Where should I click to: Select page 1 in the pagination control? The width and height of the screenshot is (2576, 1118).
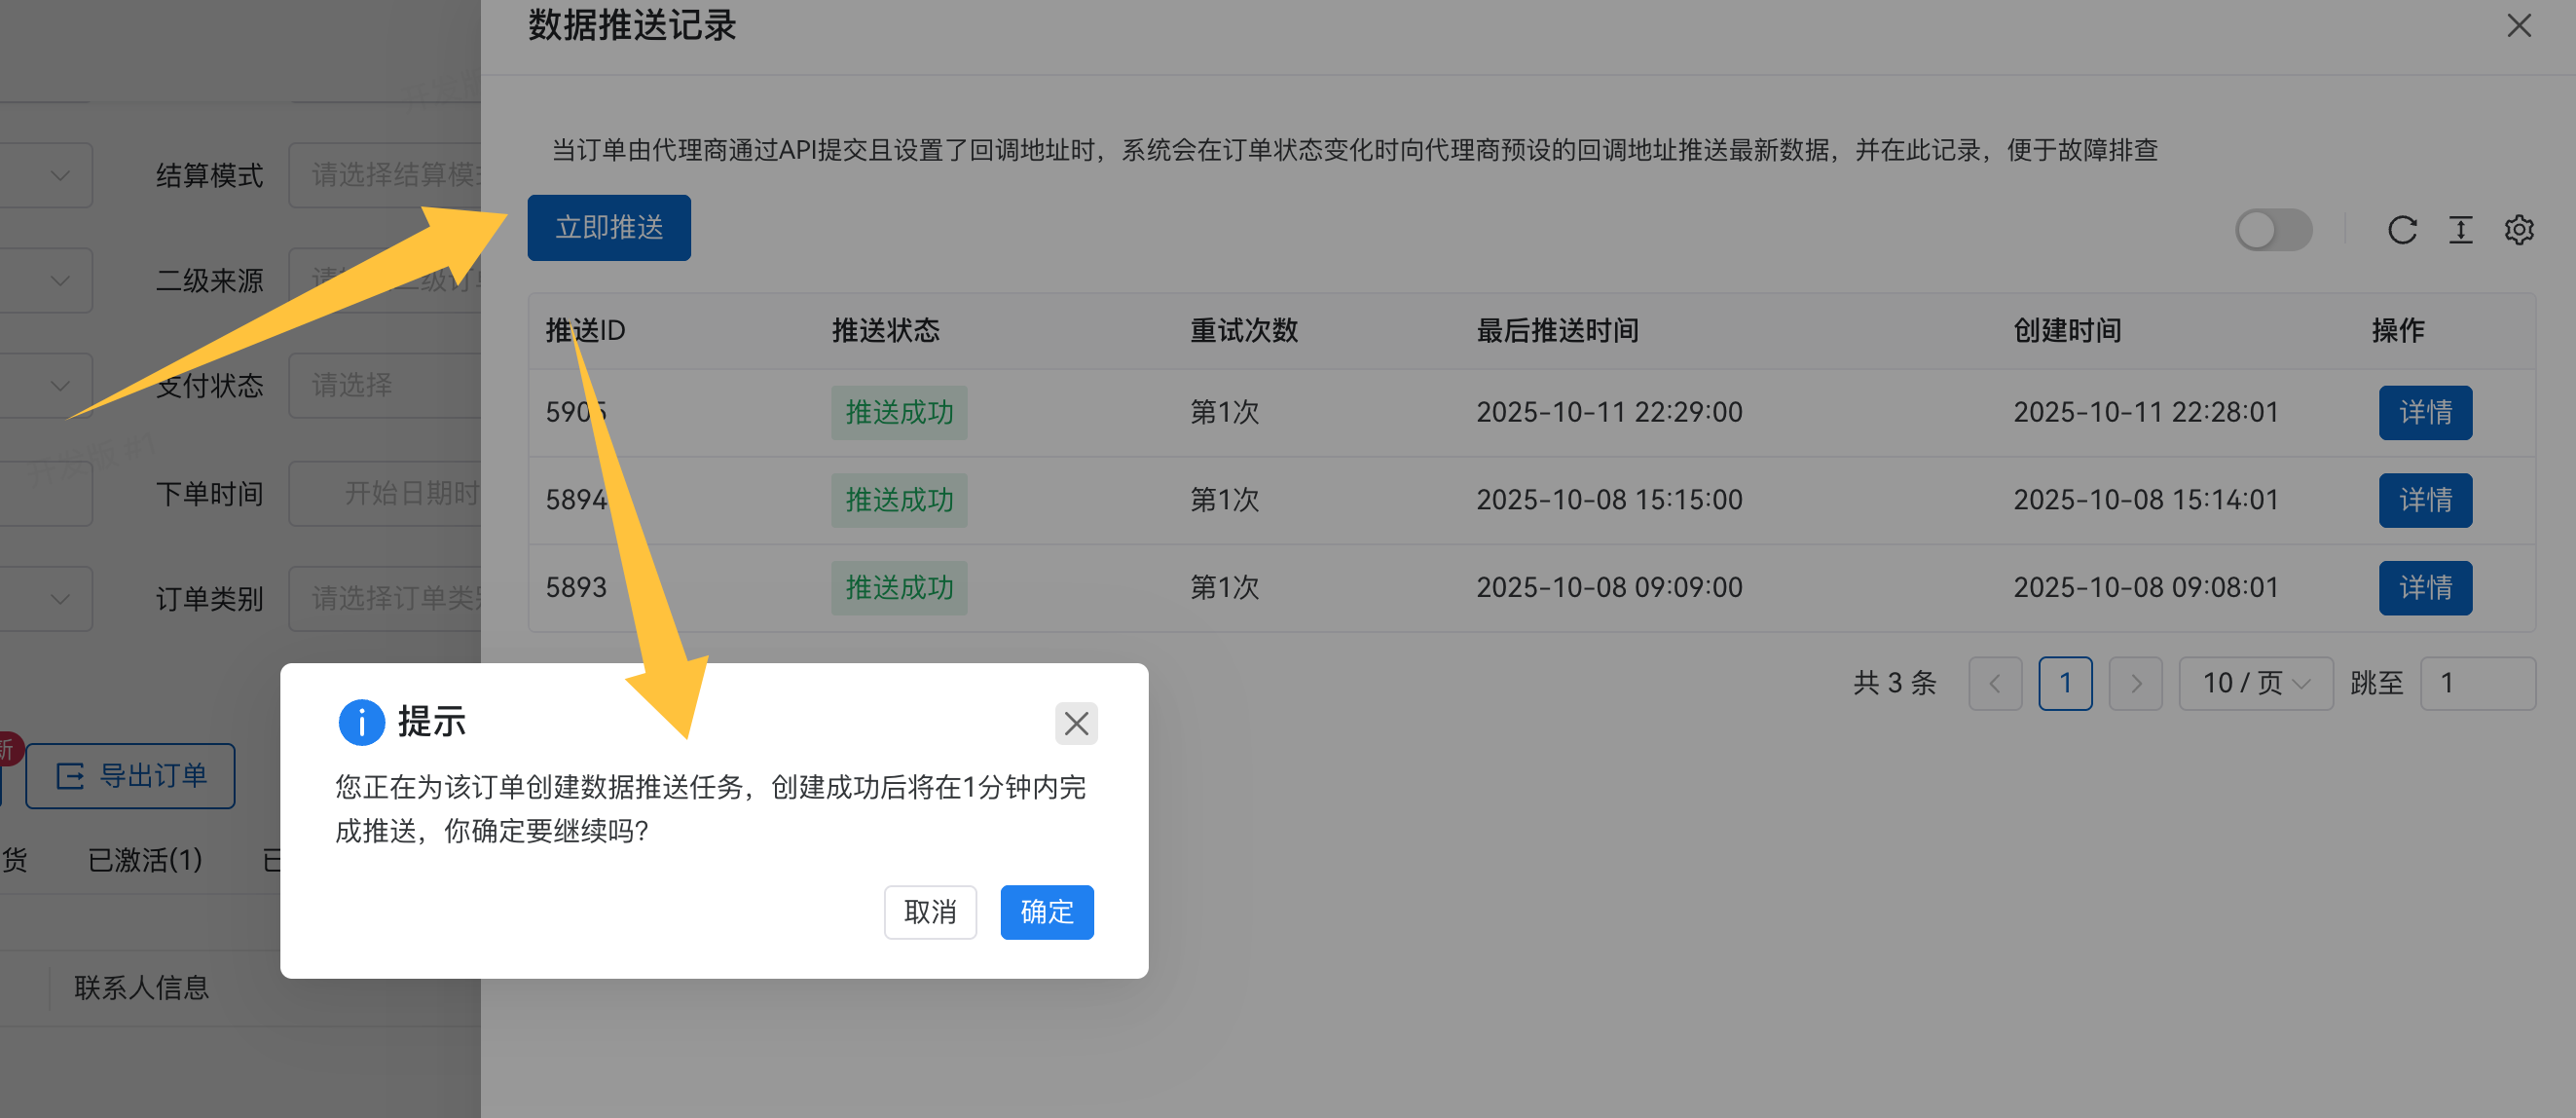click(2066, 683)
